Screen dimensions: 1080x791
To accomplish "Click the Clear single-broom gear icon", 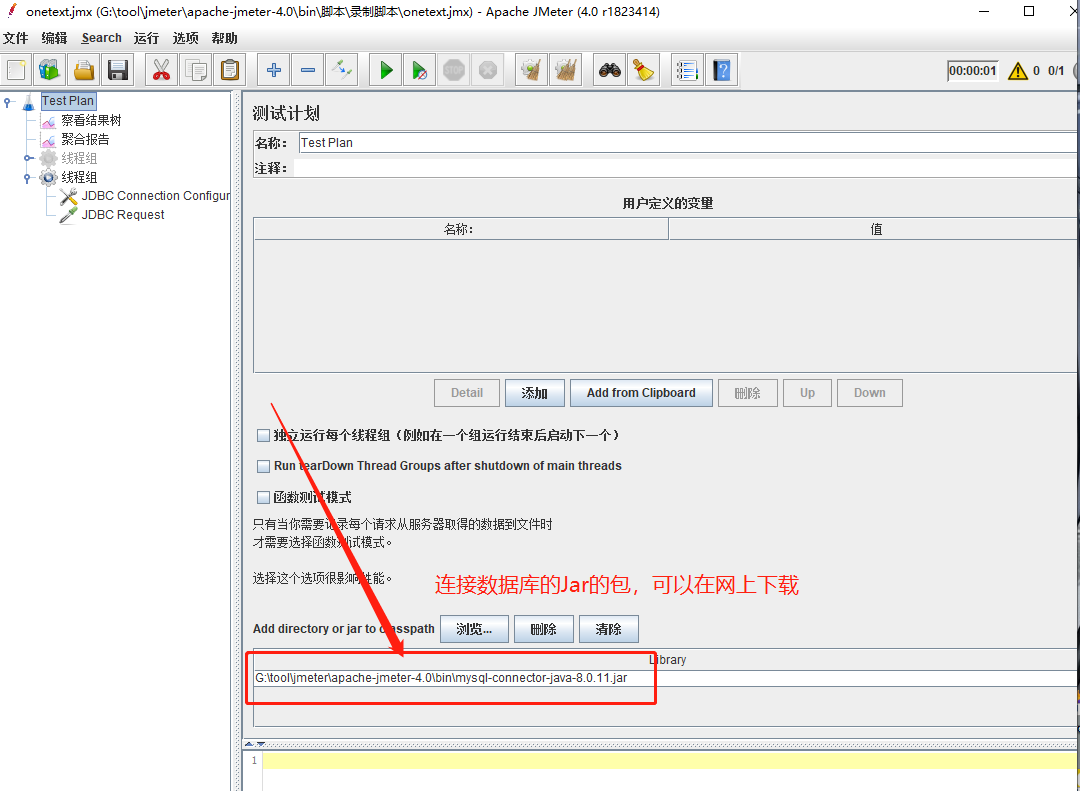I will coord(532,70).
